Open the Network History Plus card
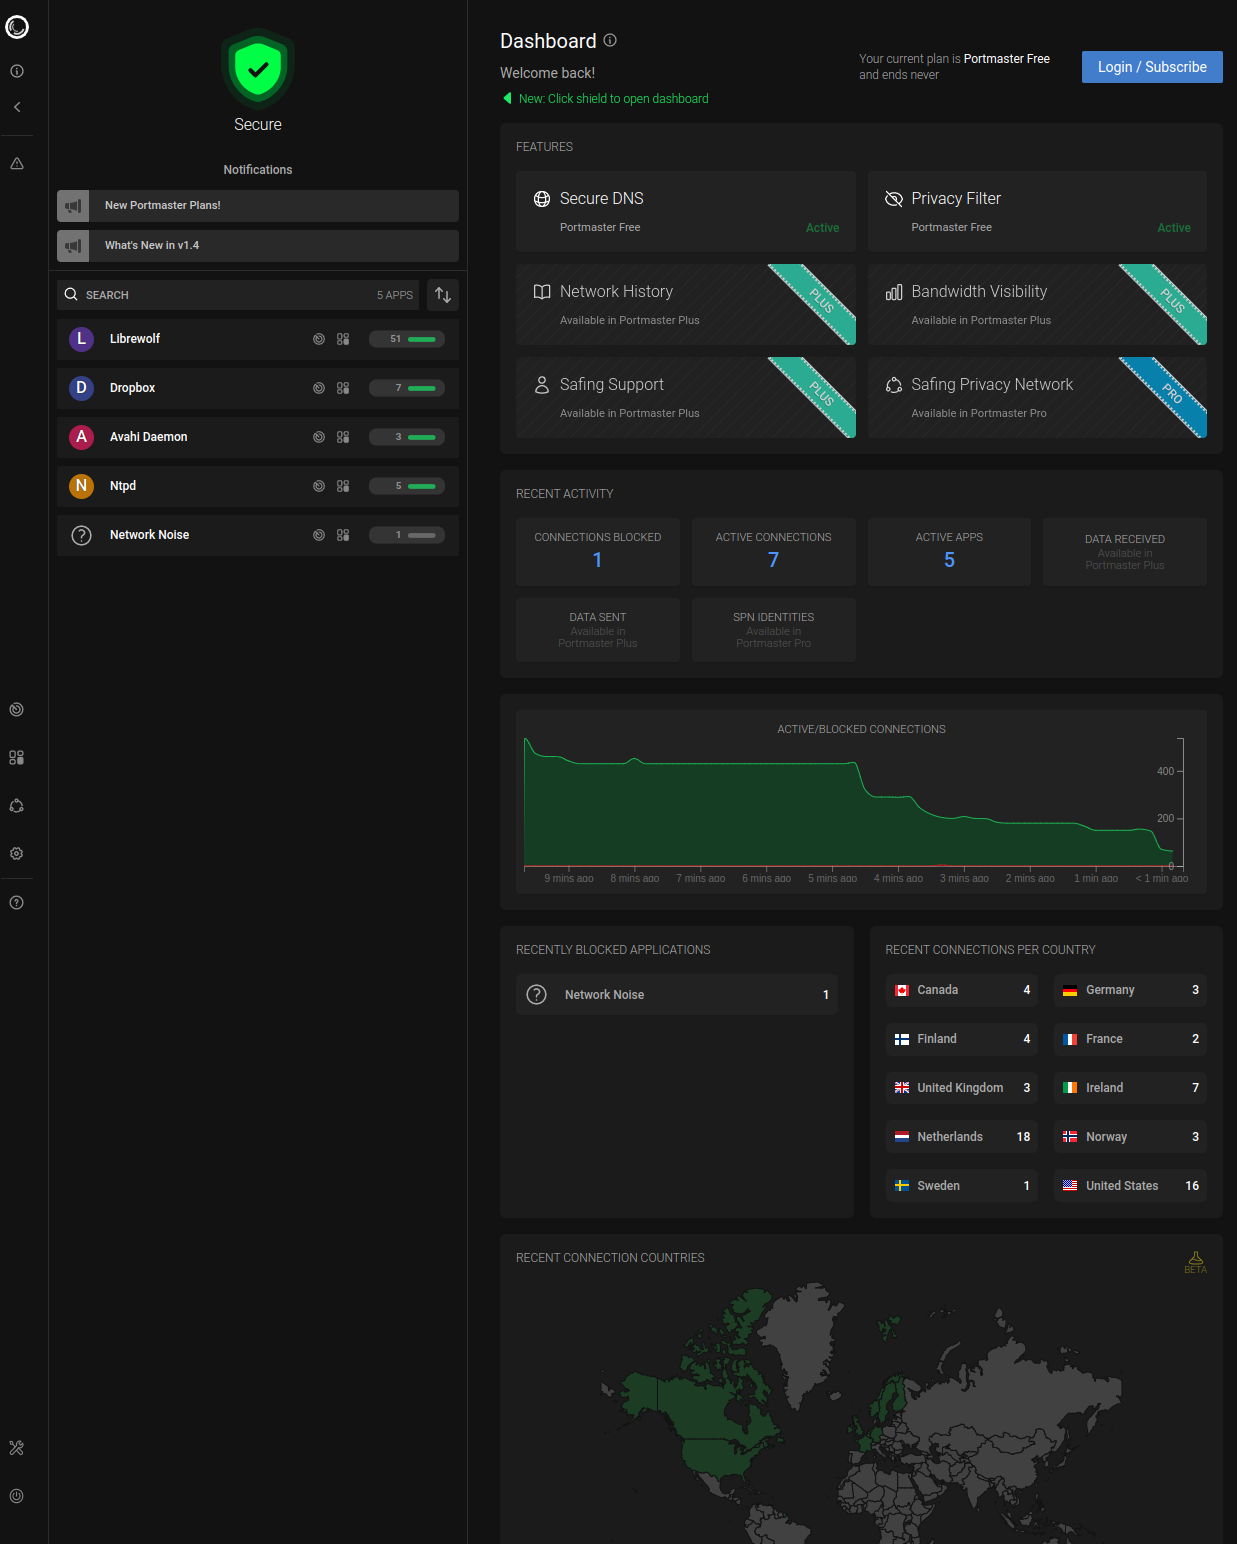The height and width of the screenshot is (1544, 1237). pos(686,305)
